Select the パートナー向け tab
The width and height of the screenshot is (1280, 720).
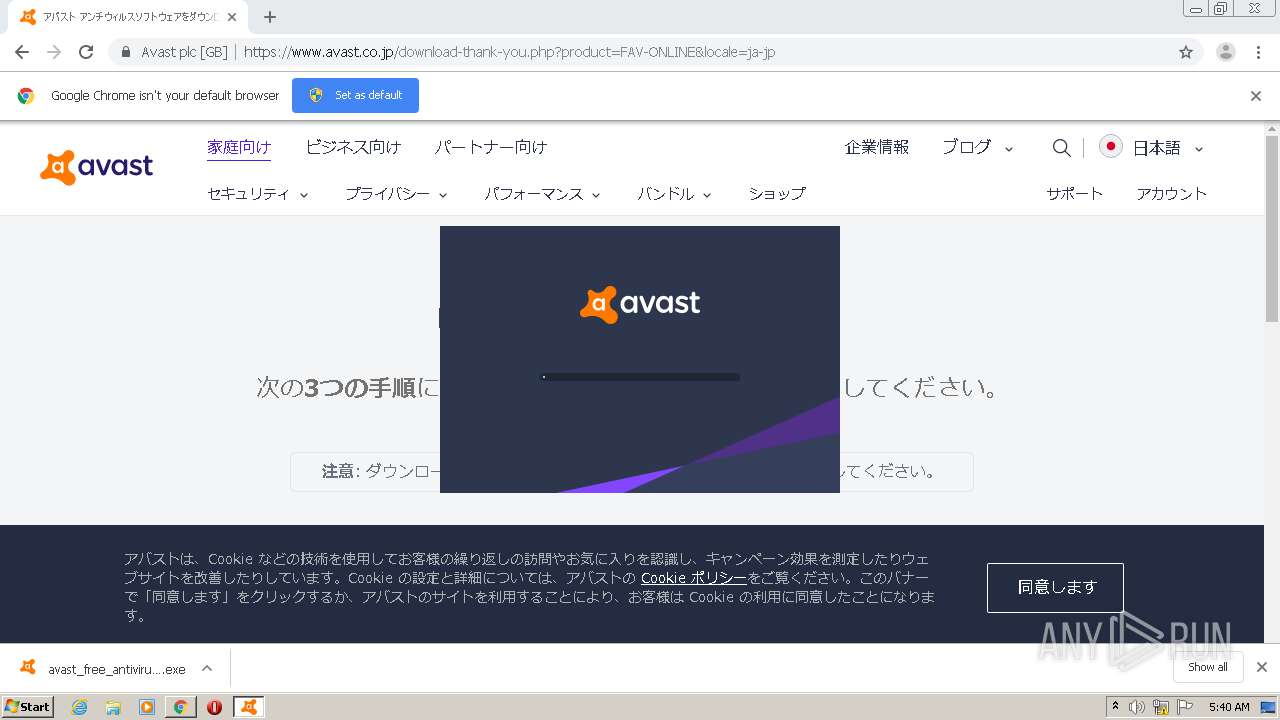pos(491,147)
